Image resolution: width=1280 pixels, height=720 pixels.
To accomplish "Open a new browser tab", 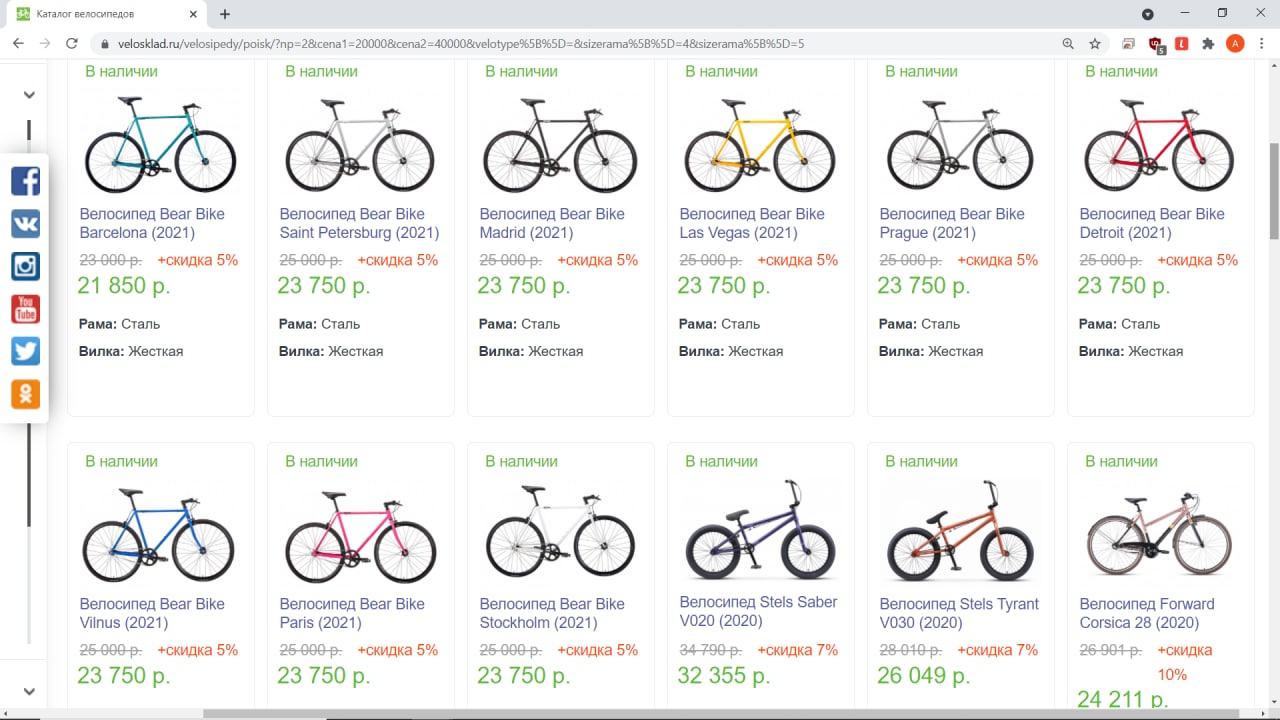I will [x=225, y=14].
